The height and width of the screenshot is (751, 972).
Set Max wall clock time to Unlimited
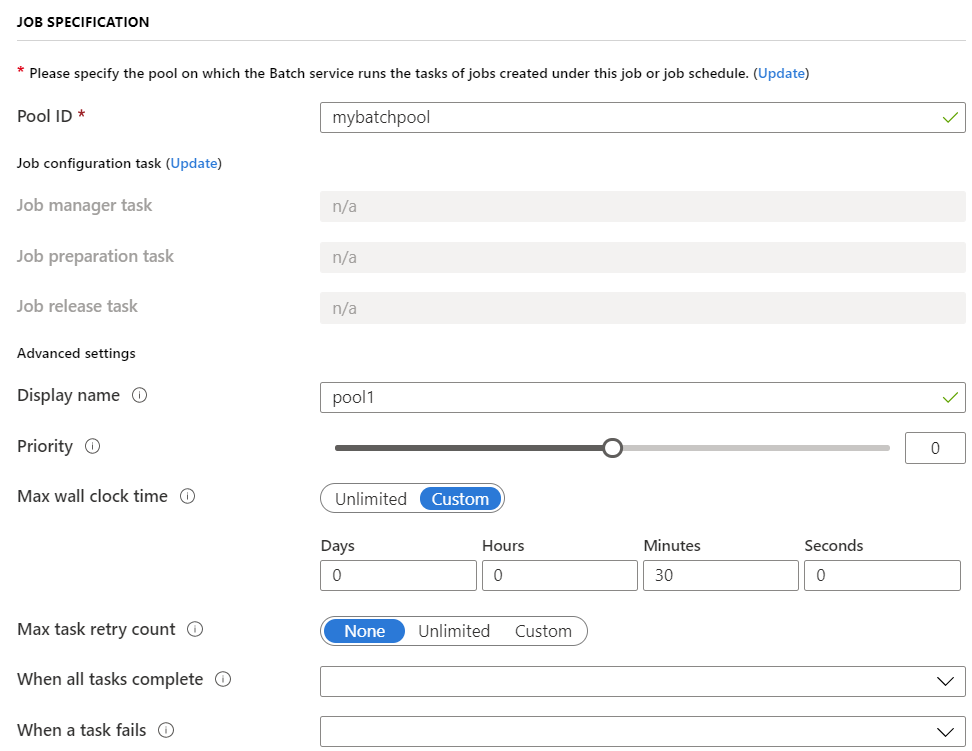371,499
